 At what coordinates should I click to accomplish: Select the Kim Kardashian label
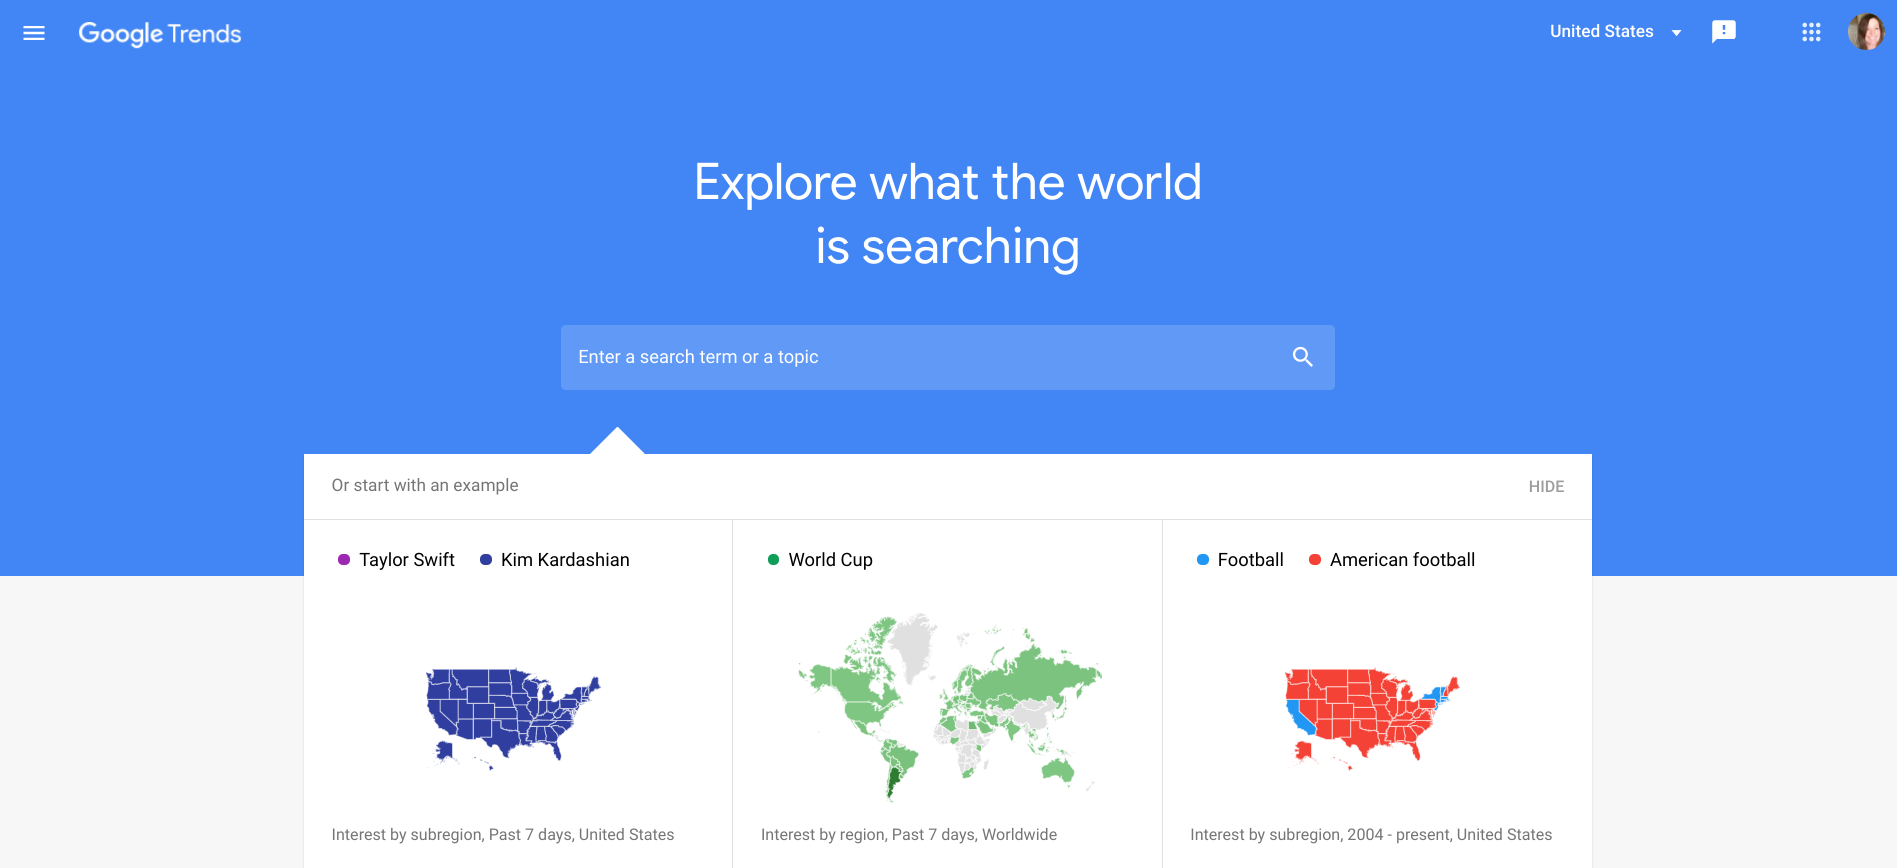pos(565,560)
